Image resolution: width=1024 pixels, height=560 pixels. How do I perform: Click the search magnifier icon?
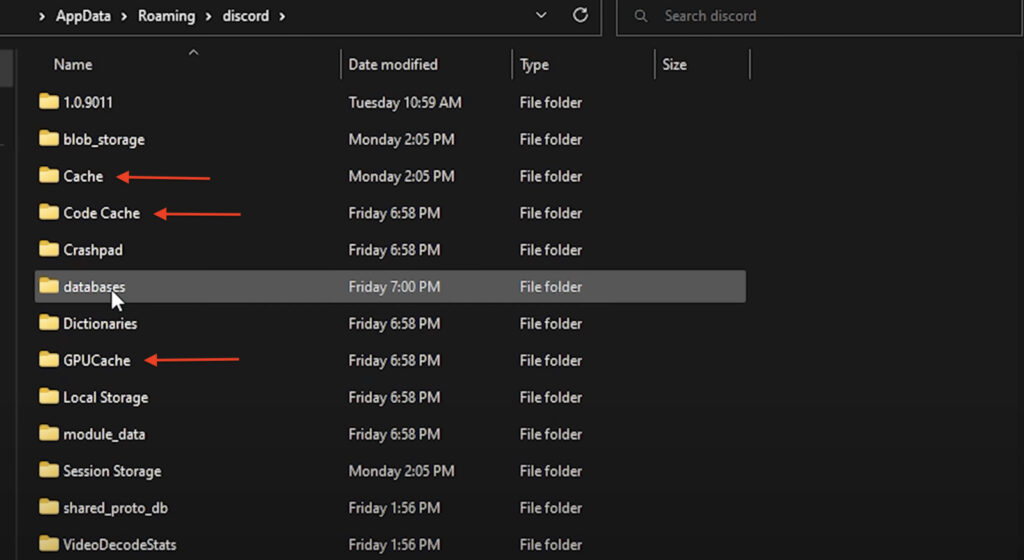(642, 16)
